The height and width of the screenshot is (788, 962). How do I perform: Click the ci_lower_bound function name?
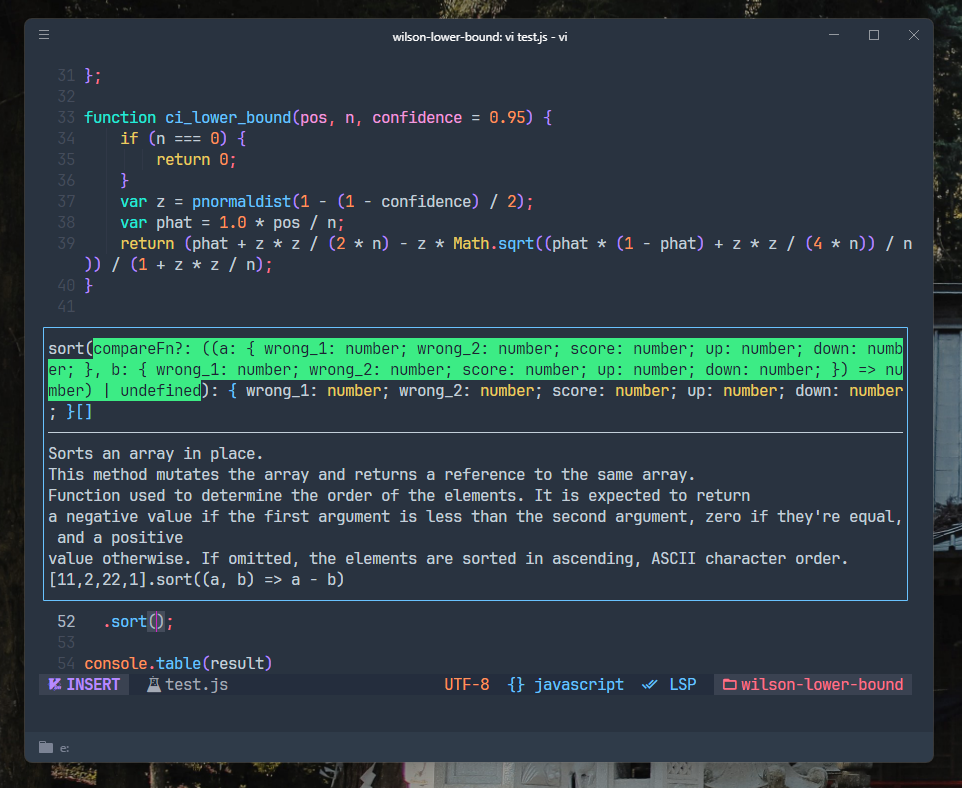(x=228, y=118)
